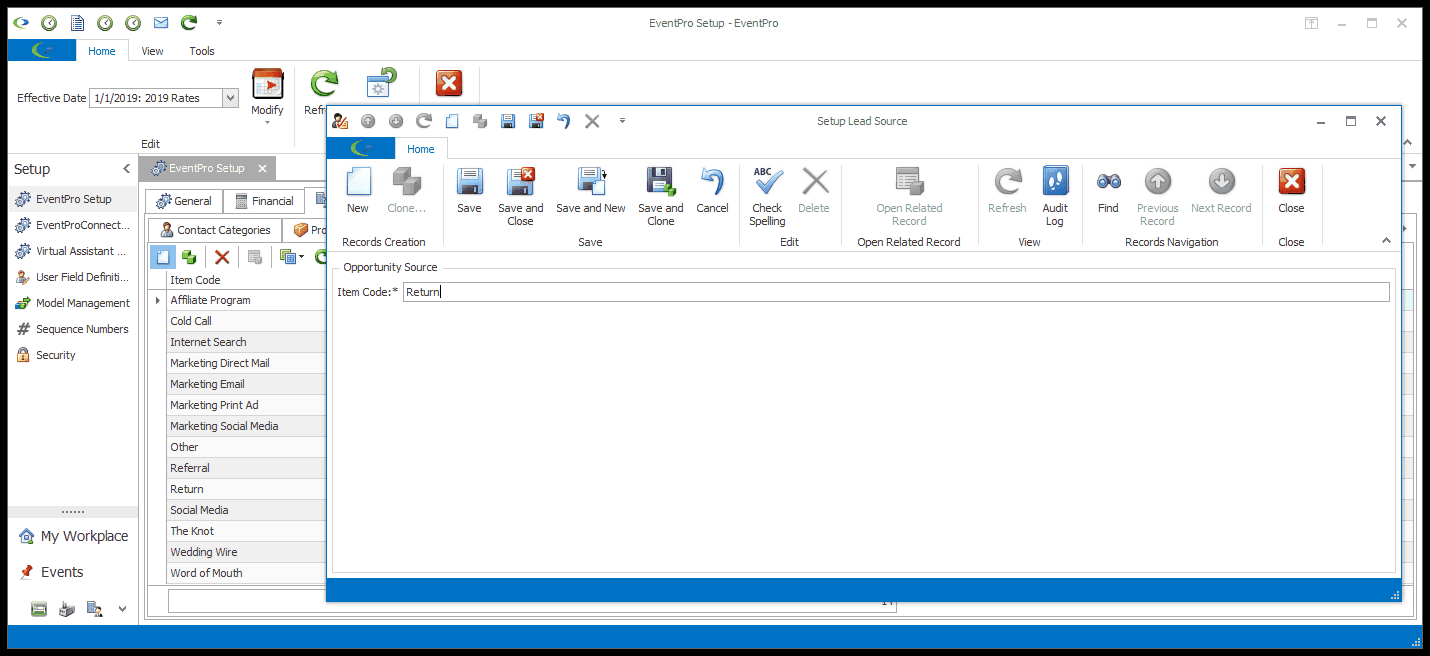The image size is (1430, 656).
Task: Select the Wedding Wire row
Action: (246, 552)
